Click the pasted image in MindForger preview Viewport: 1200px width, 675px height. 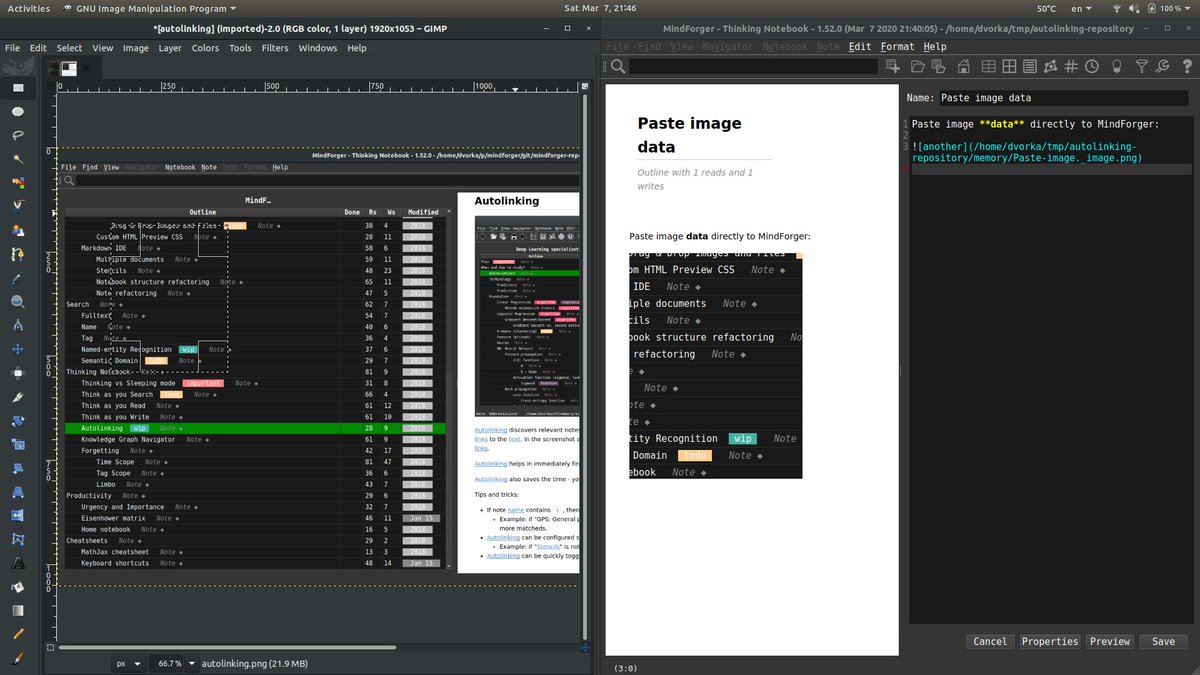pyautogui.click(x=715, y=365)
